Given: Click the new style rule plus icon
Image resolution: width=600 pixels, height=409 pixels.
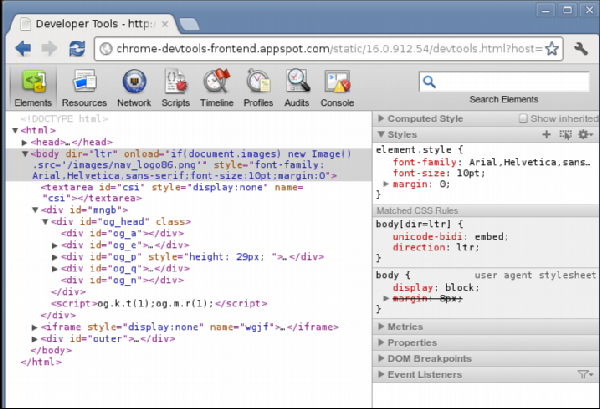Looking at the screenshot, I should coord(547,134).
